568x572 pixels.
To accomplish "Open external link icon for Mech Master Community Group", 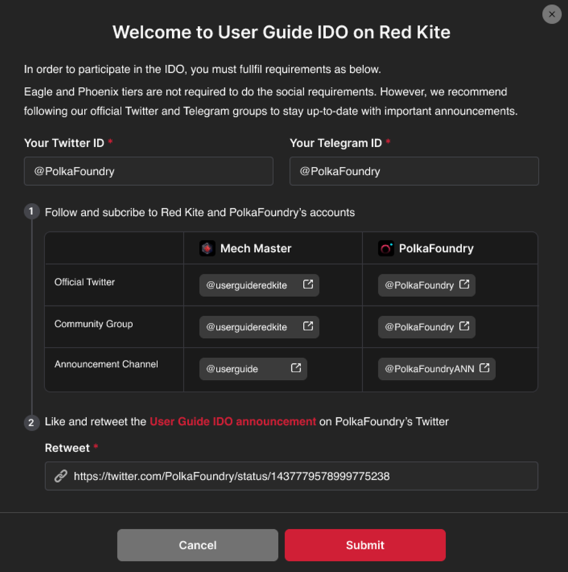I will 308,326.
